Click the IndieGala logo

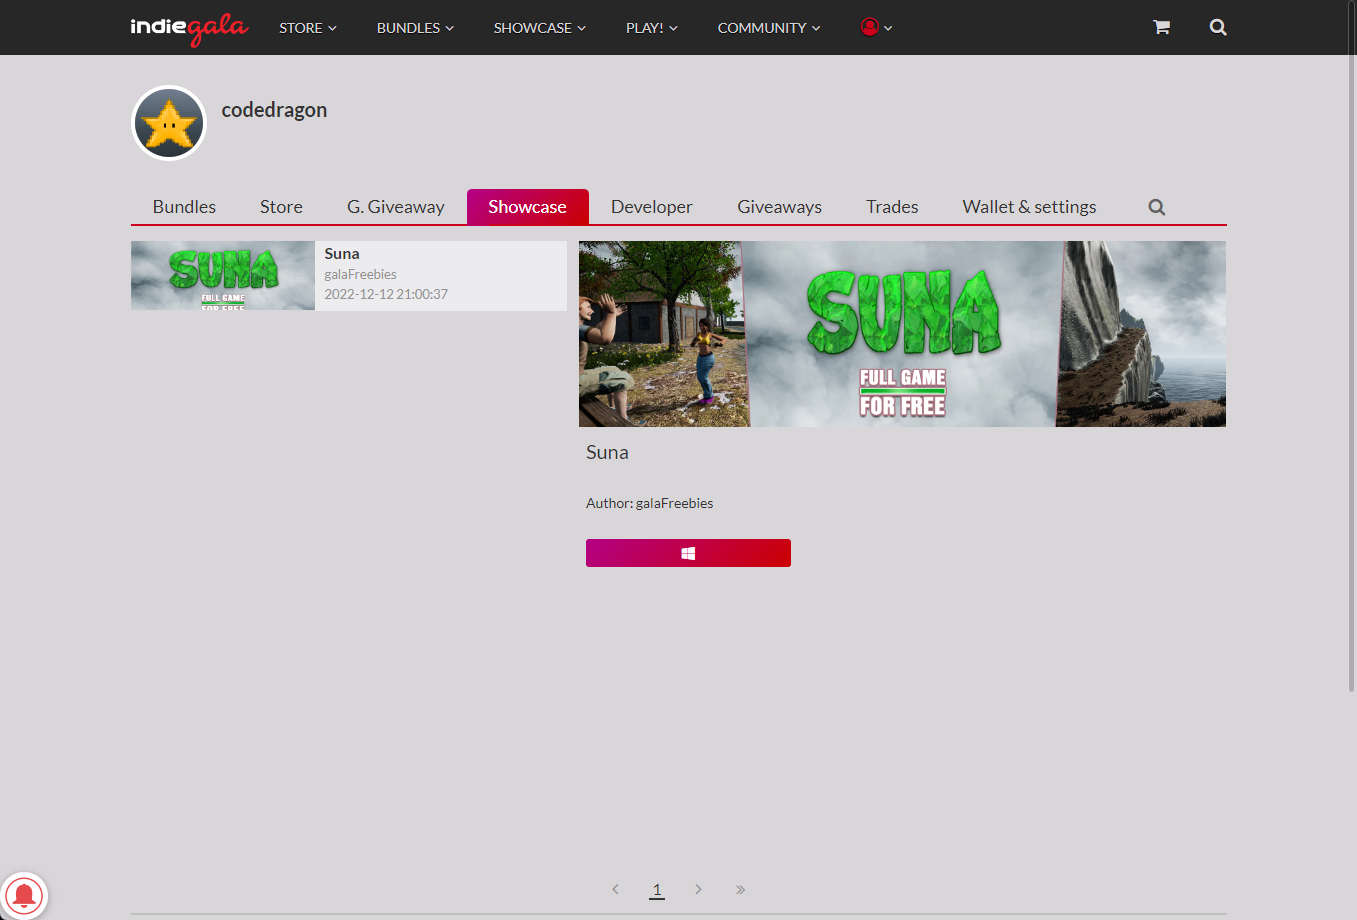tap(189, 28)
